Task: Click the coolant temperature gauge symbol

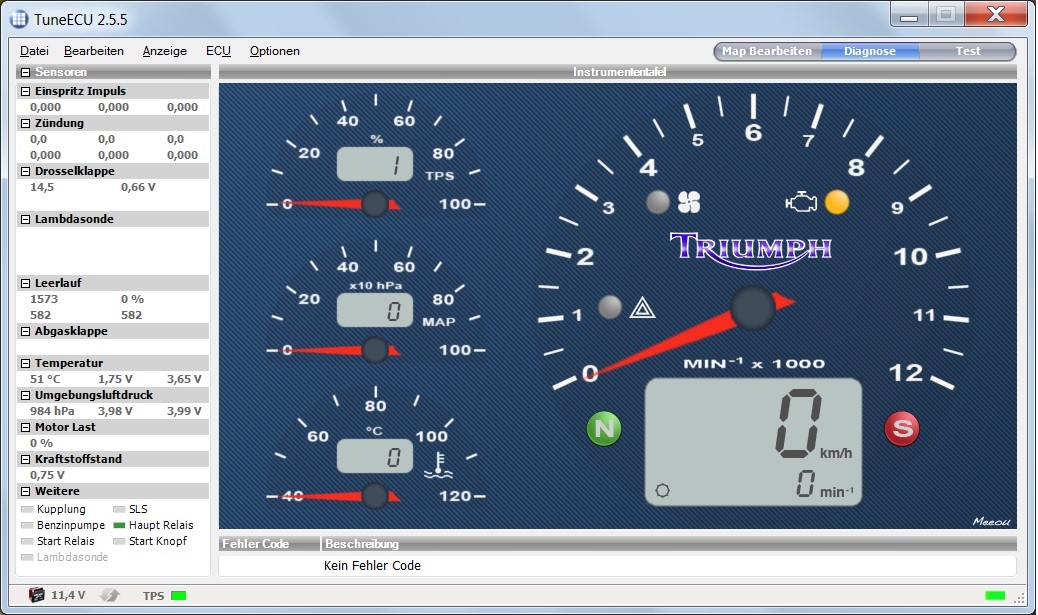Action: (x=438, y=465)
